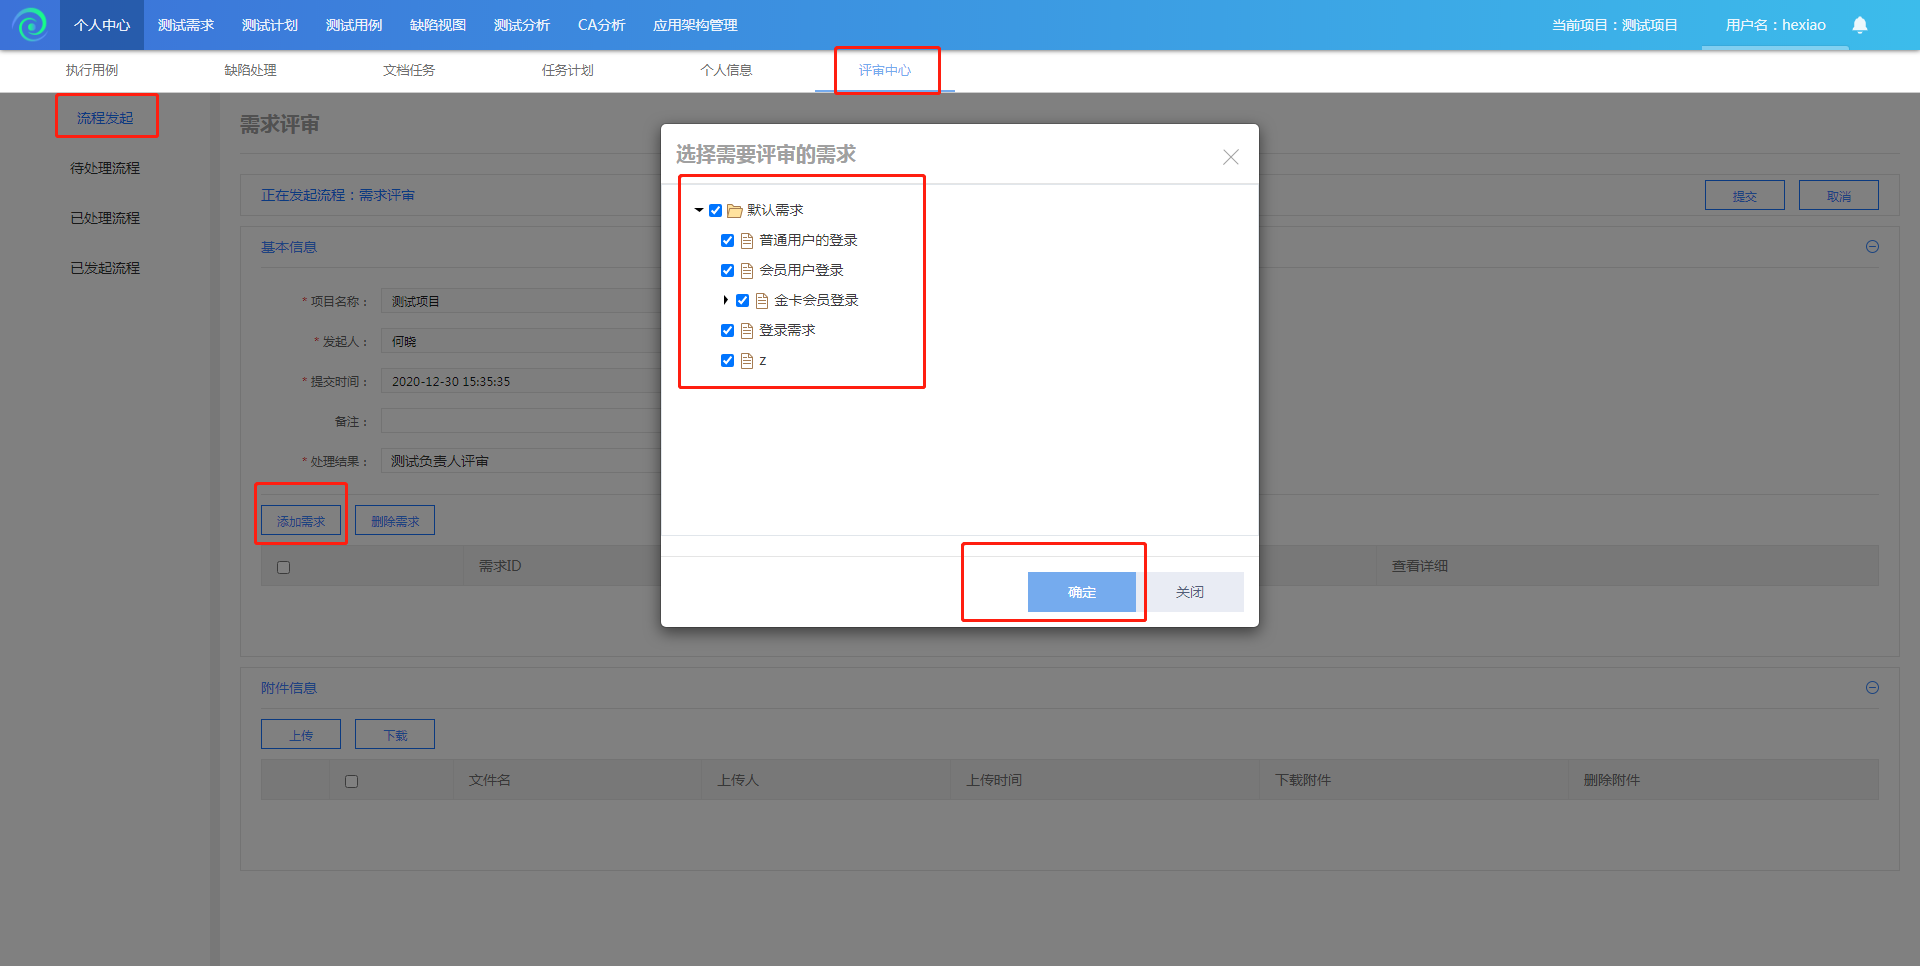1920x969 pixels.
Task: Click the 普通用户的登录 document icon
Action: 746,241
